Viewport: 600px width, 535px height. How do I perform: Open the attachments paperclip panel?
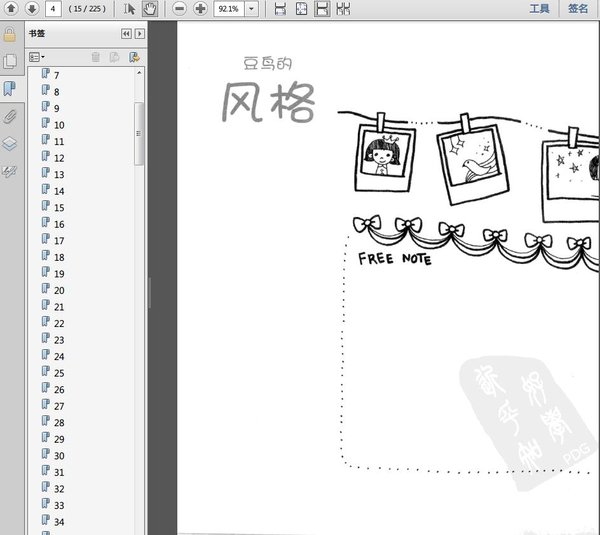tap(10, 117)
